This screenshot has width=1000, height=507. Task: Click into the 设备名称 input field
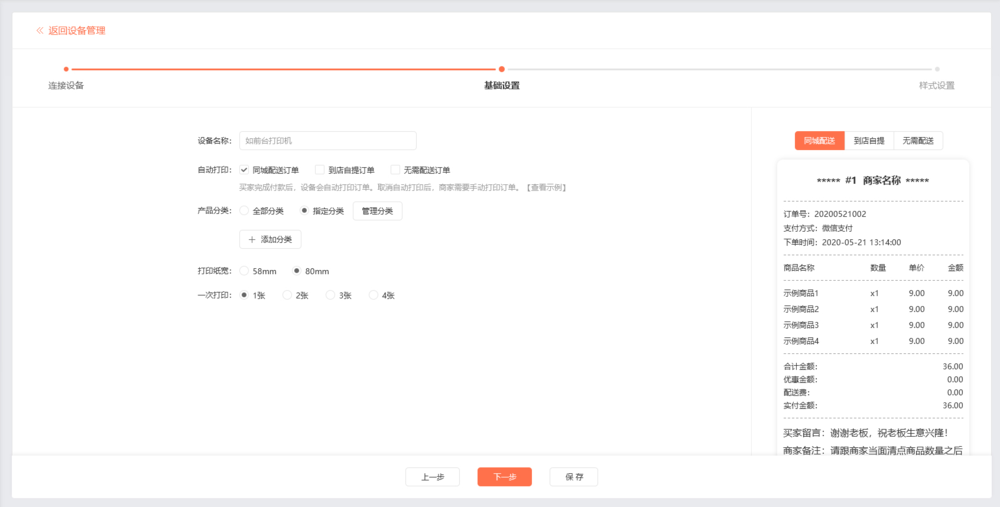tap(327, 141)
